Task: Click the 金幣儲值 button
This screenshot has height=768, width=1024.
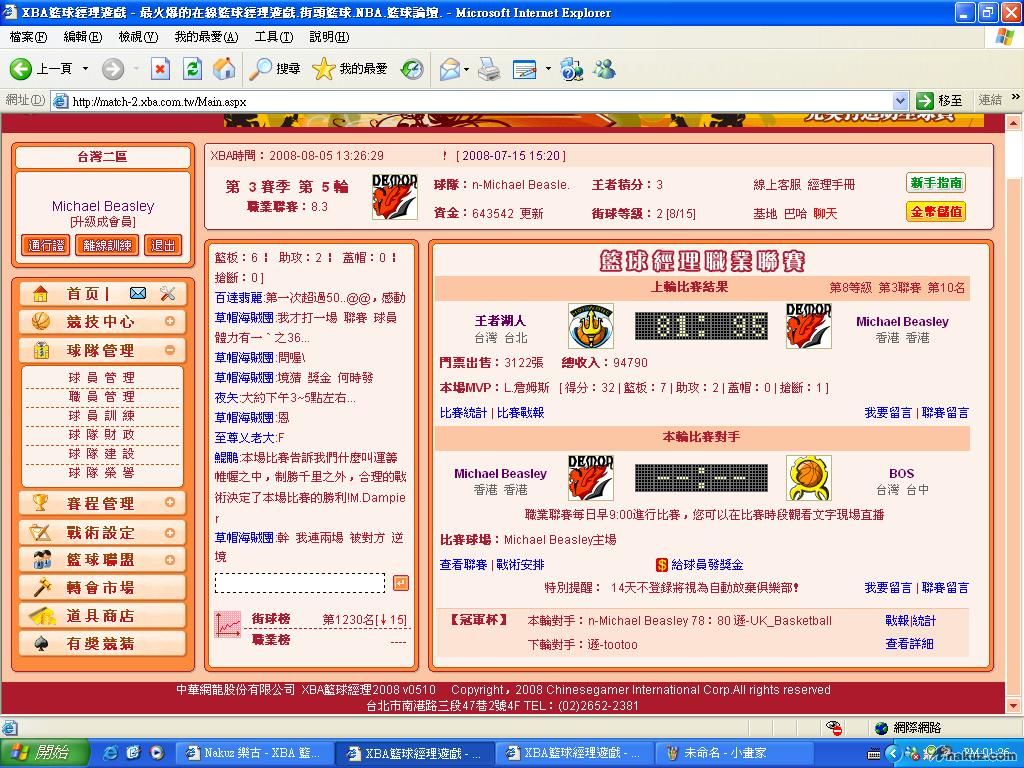Action: [x=936, y=212]
